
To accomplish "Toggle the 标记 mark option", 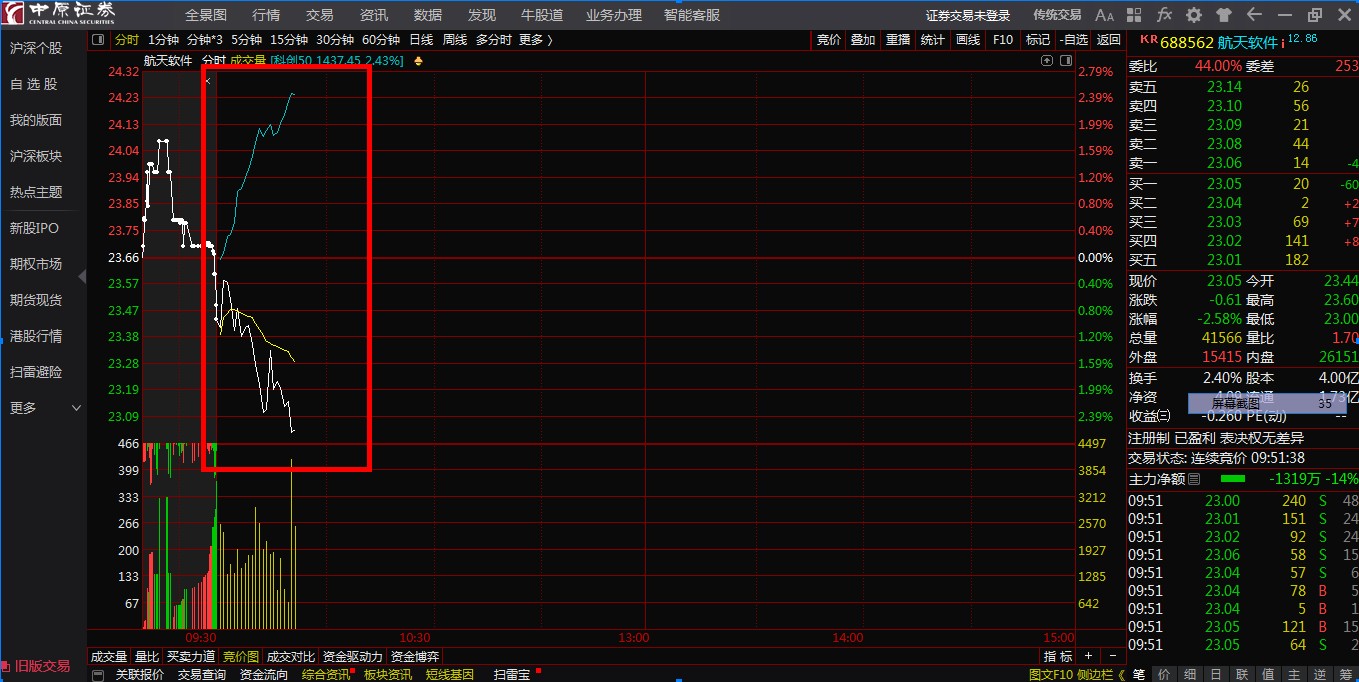I will [x=1038, y=40].
